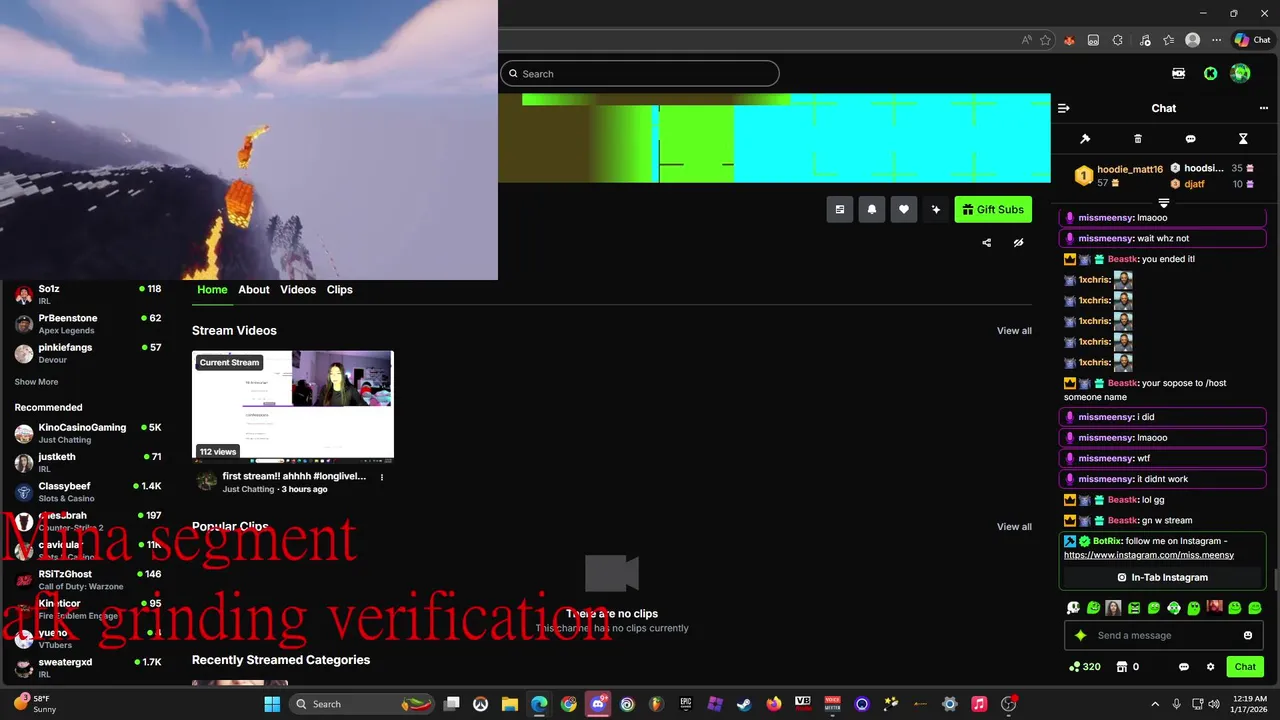This screenshot has width=1280, height=720.
Task: Select the skull emote in quick emotes row
Action: 1073,607
